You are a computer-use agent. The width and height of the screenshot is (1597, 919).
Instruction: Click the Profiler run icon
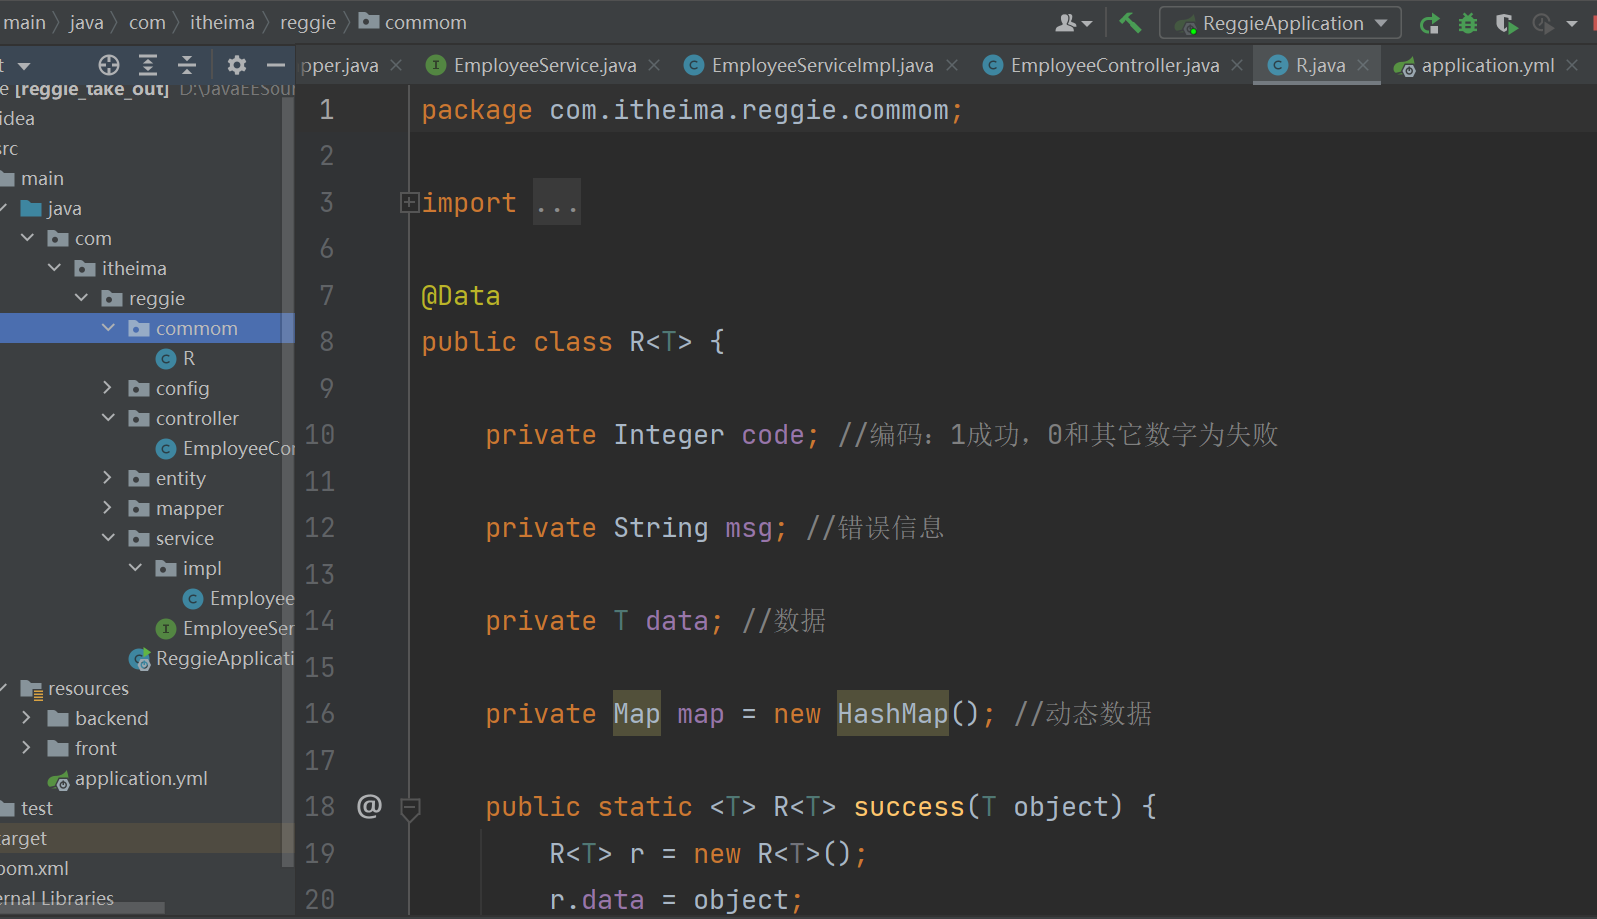[1544, 23]
